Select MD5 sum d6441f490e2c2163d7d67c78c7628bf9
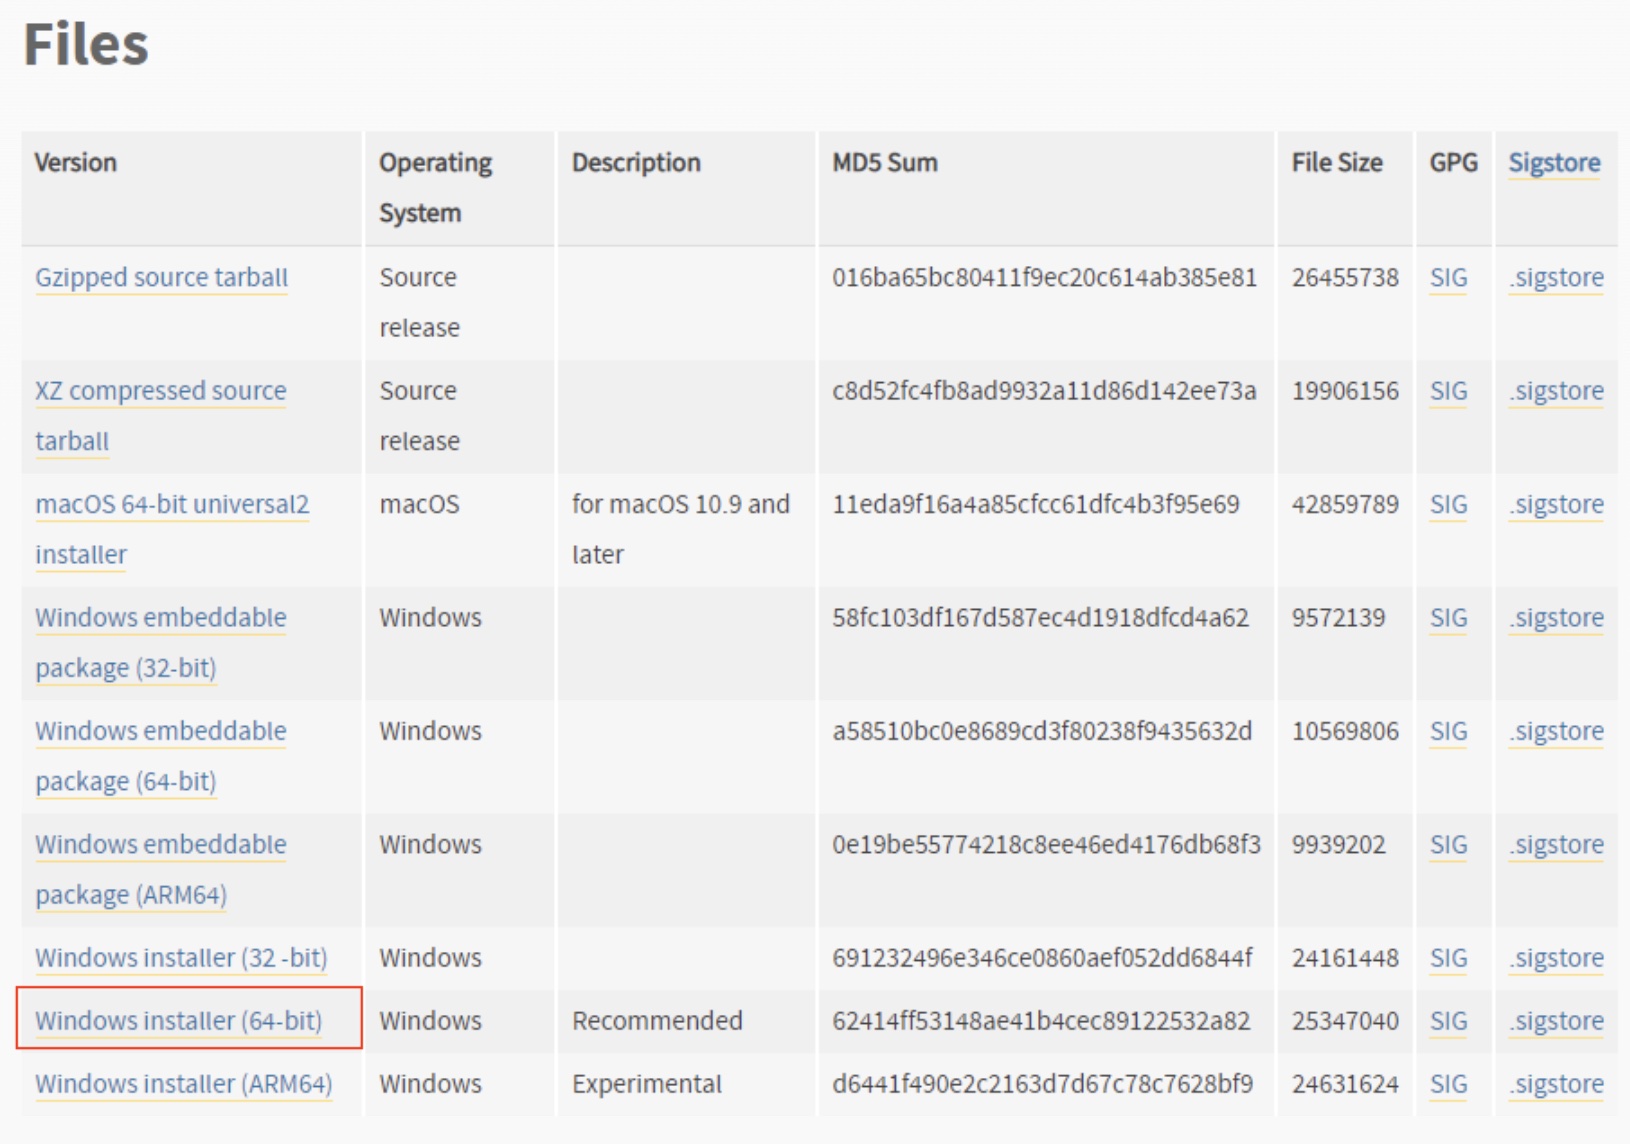The height and width of the screenshot is (1144, 1630). (x=1042, y=1084)
